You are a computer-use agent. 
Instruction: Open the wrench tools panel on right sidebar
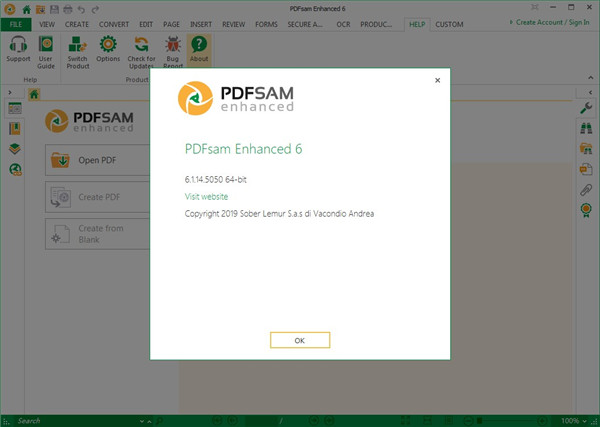[x=586, y=108]
